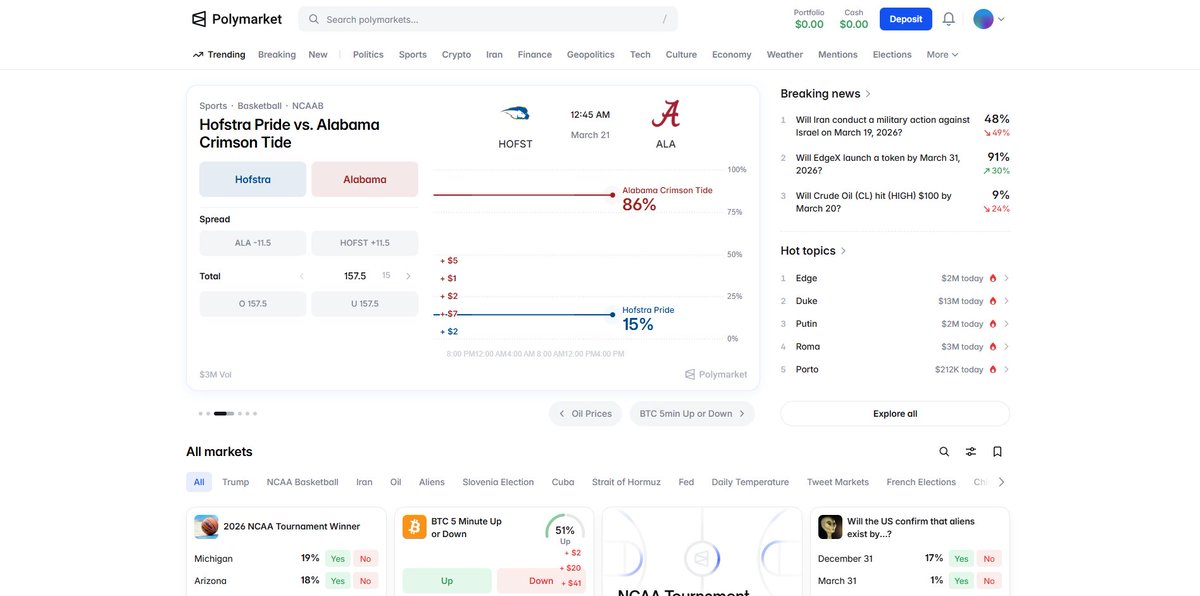
Task: Click the Alabama team logo
Action: click(x=666, y=114)
